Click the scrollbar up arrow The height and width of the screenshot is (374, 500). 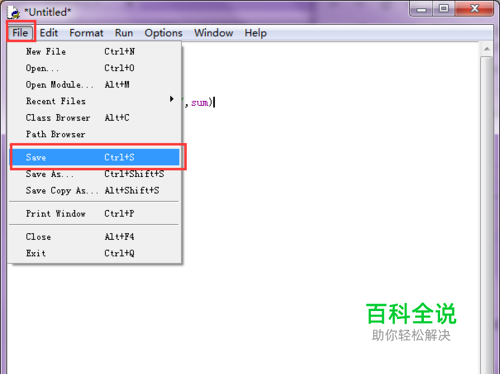pyautogui.click(x=487, y=49)
